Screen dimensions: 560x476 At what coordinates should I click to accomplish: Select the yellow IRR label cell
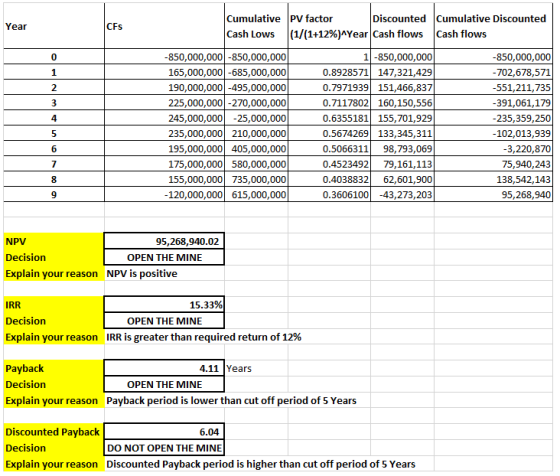[x=54, y=305]
